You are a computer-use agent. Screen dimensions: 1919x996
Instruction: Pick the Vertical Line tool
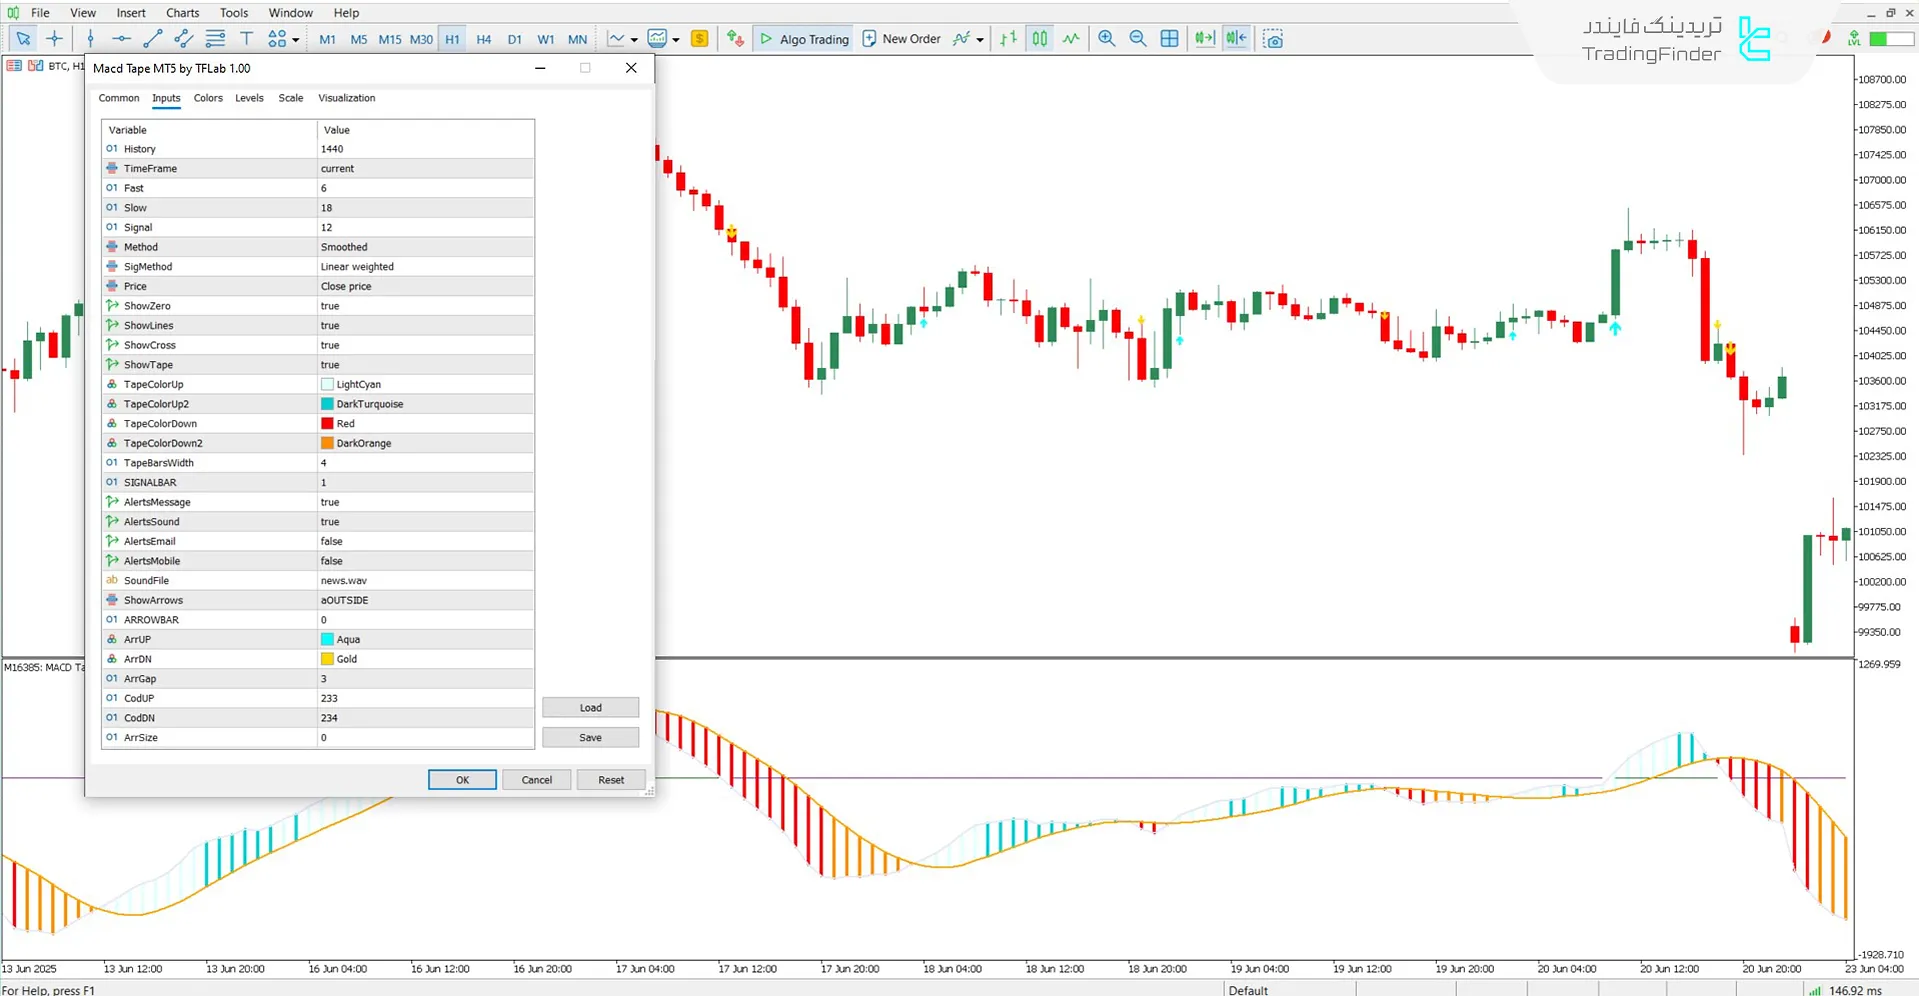coord(90,38)
